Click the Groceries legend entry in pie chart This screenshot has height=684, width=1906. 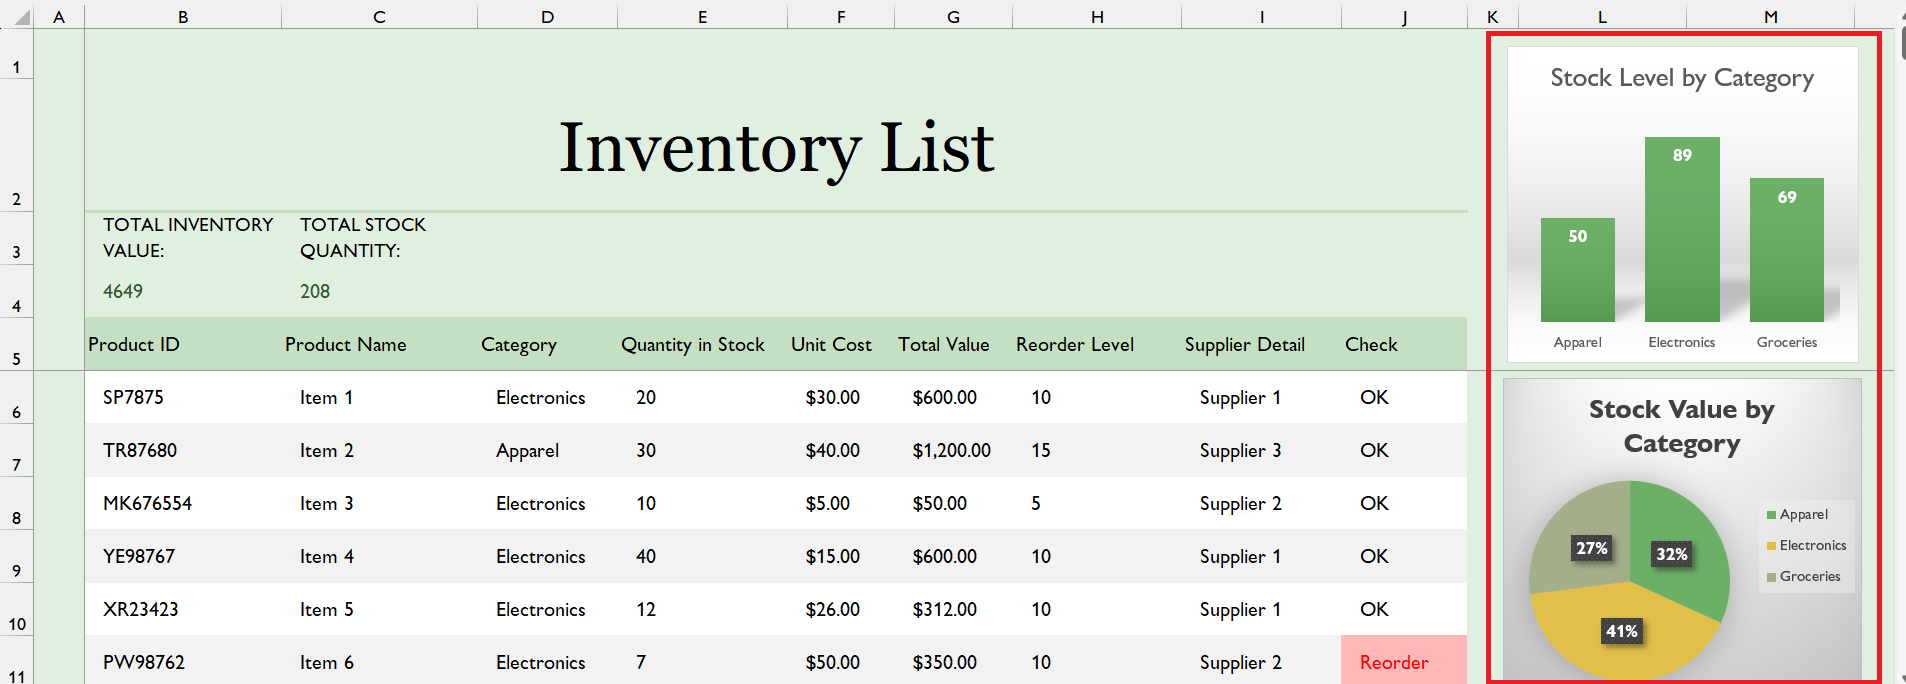(1803, 576)
